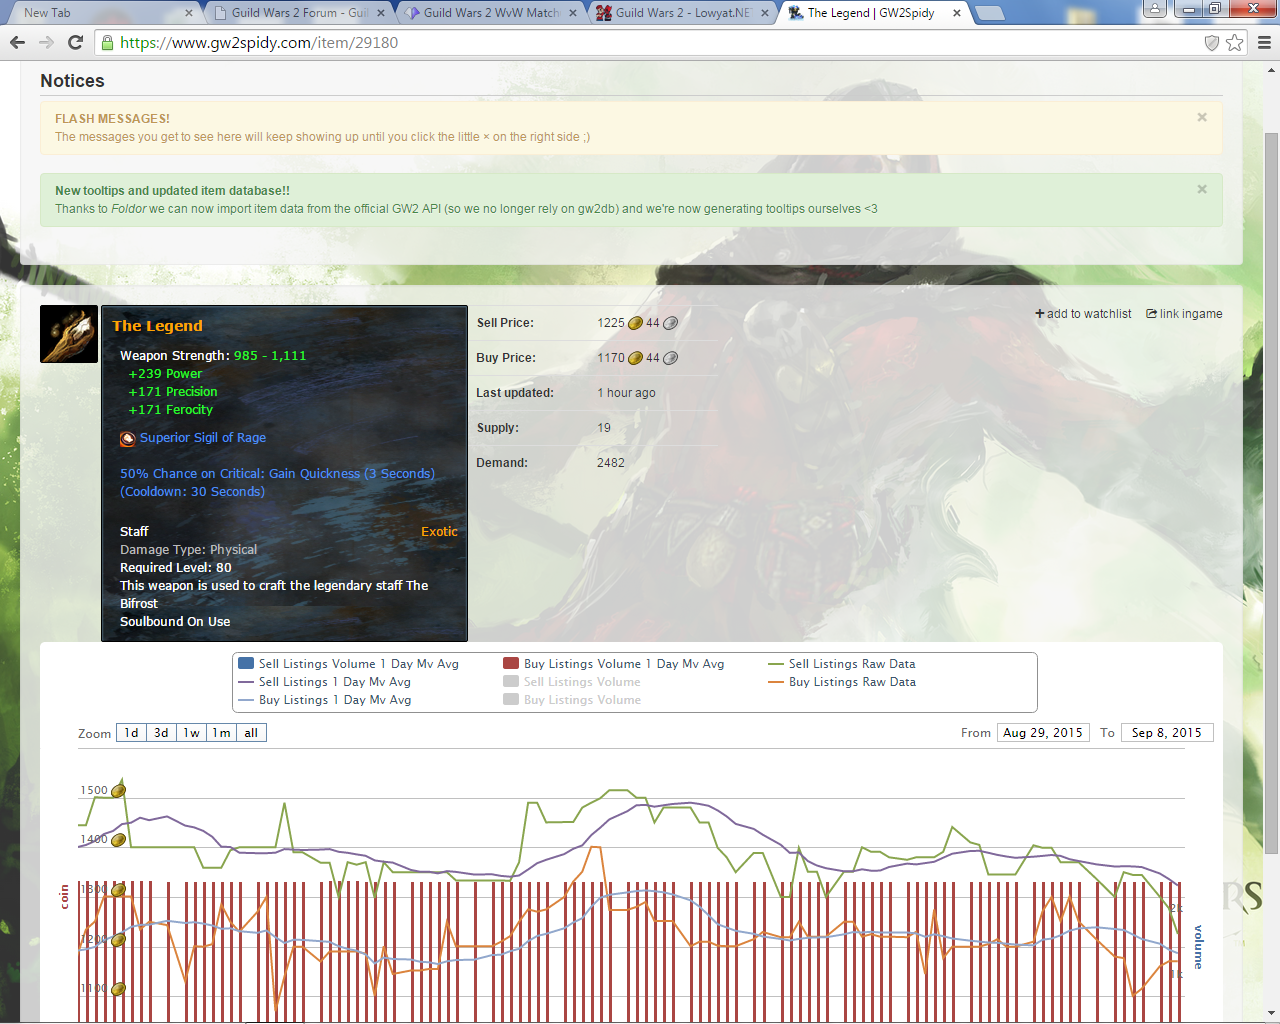Bookmark page with the star icon
The image size is (1280, 1024).
coord(1235,42)
